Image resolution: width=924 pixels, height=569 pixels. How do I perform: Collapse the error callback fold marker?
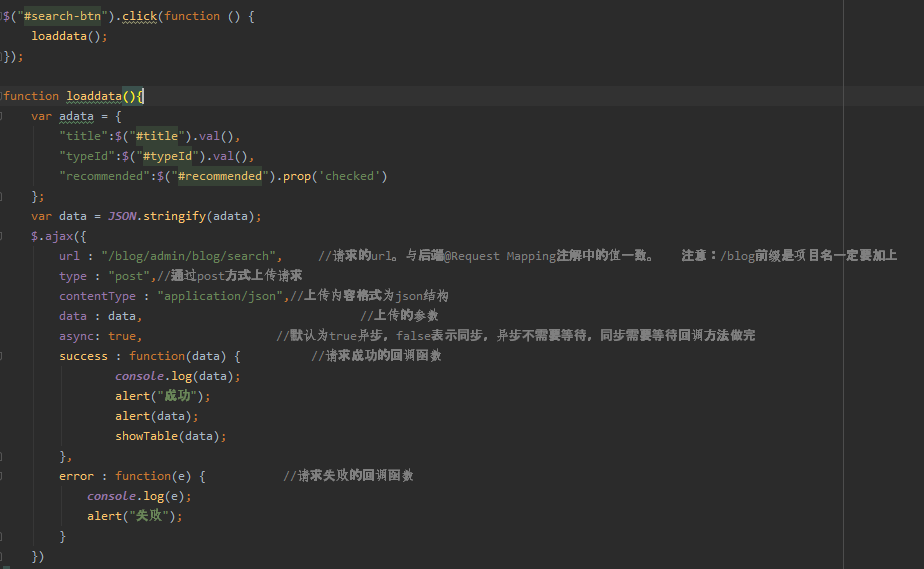1,476
